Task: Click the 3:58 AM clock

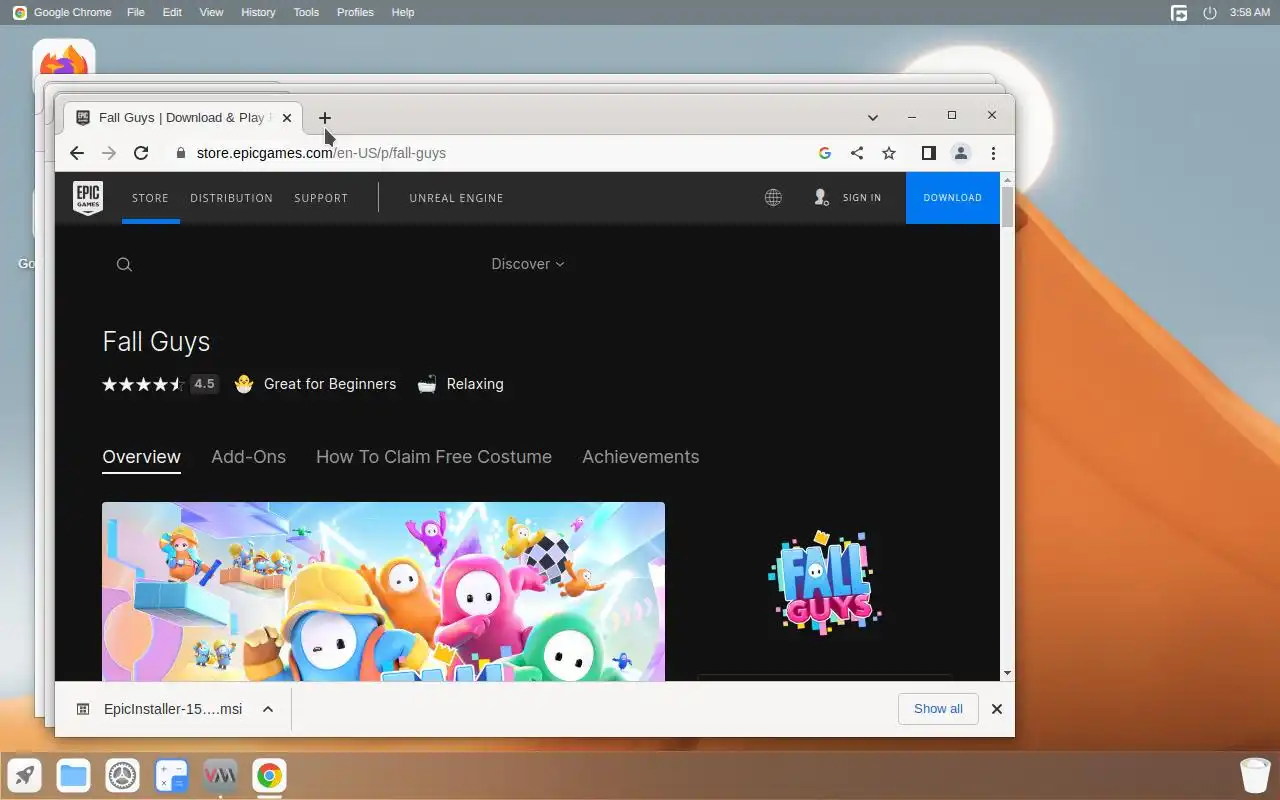Action: tap(1250, 13)
